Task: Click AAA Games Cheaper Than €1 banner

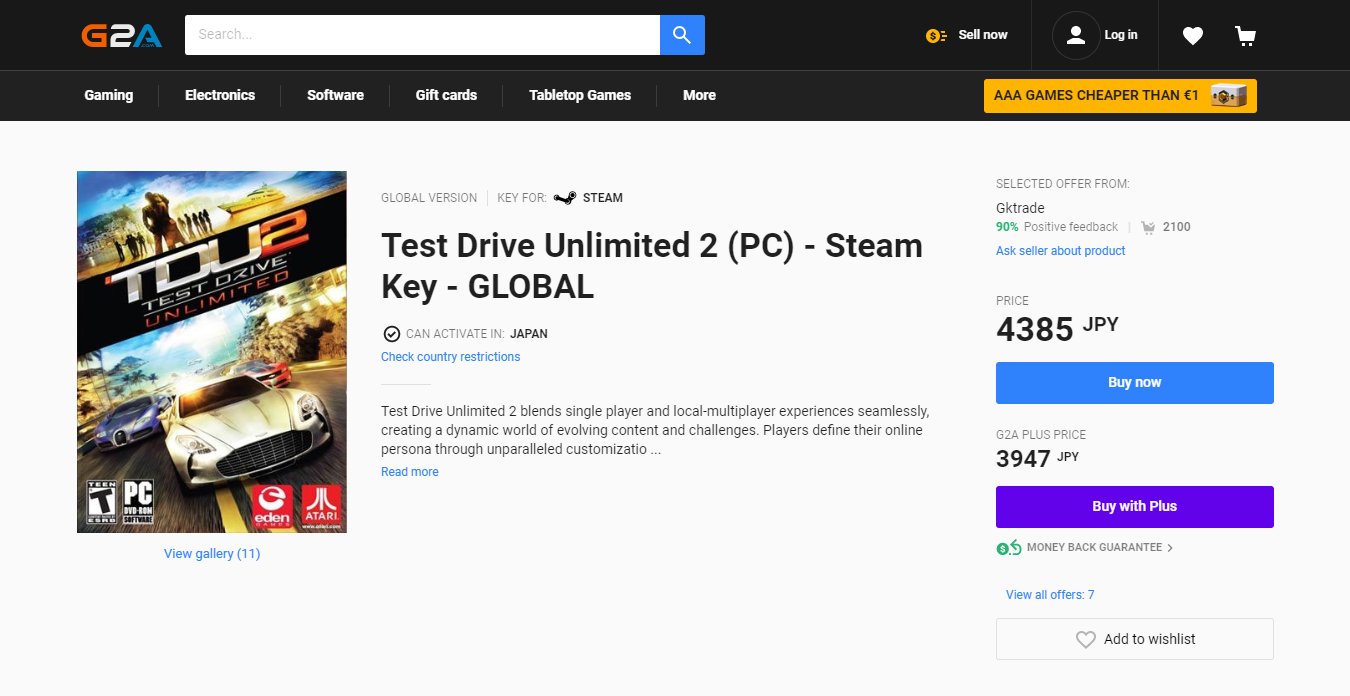Action: (x=1120, y=96)
